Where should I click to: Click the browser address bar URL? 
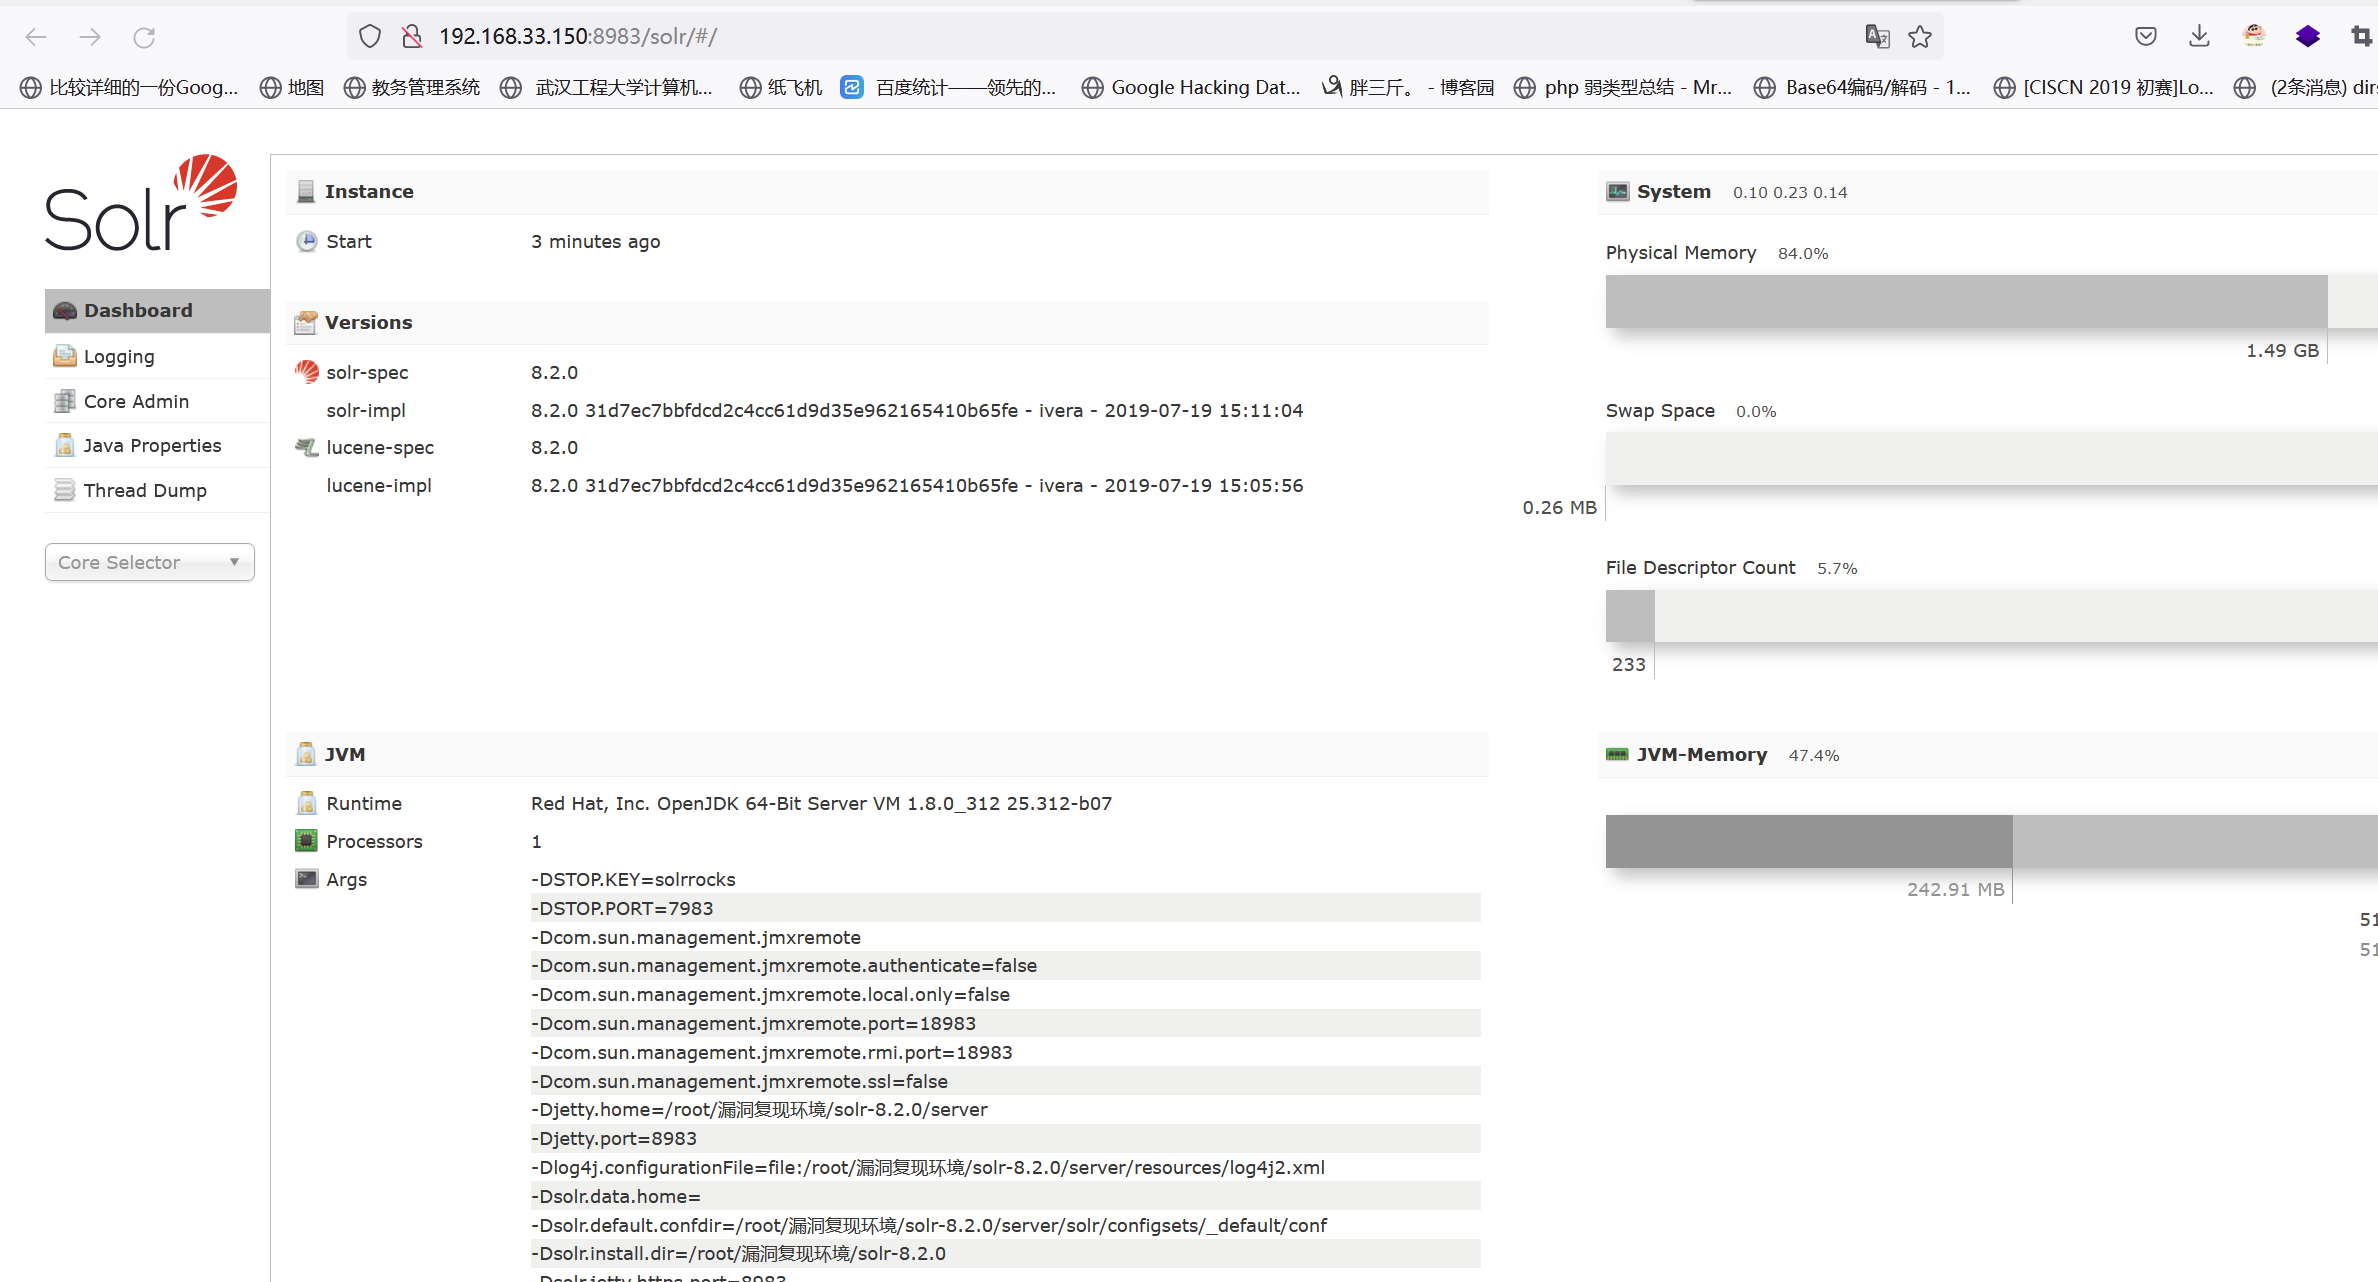tap(578, 37)
